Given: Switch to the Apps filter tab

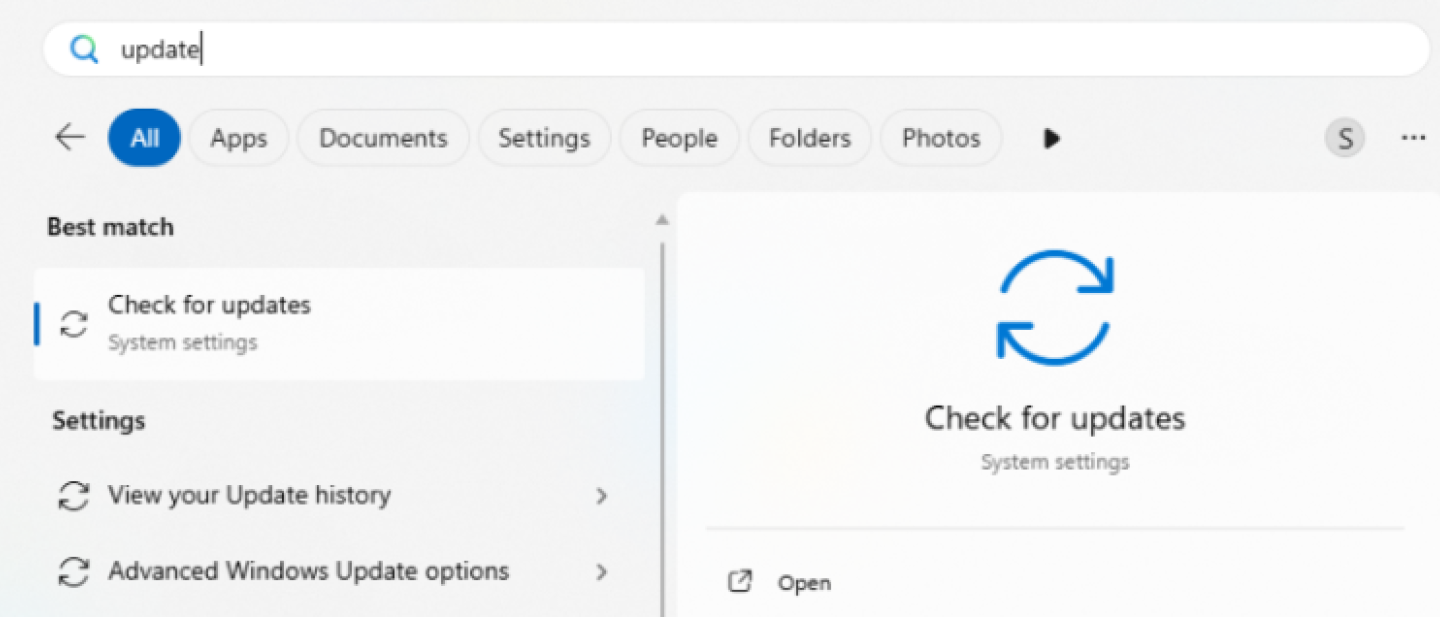Looking at the screenshot, I should tap(238, 138).
